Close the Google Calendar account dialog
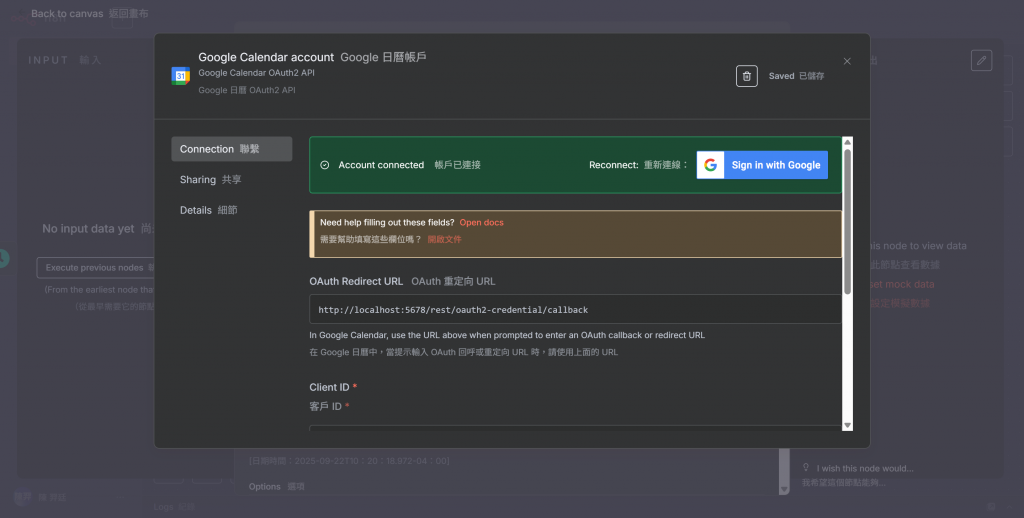Screen dimensions: 1024x518 pyautogui.click(x=847, y=61)
